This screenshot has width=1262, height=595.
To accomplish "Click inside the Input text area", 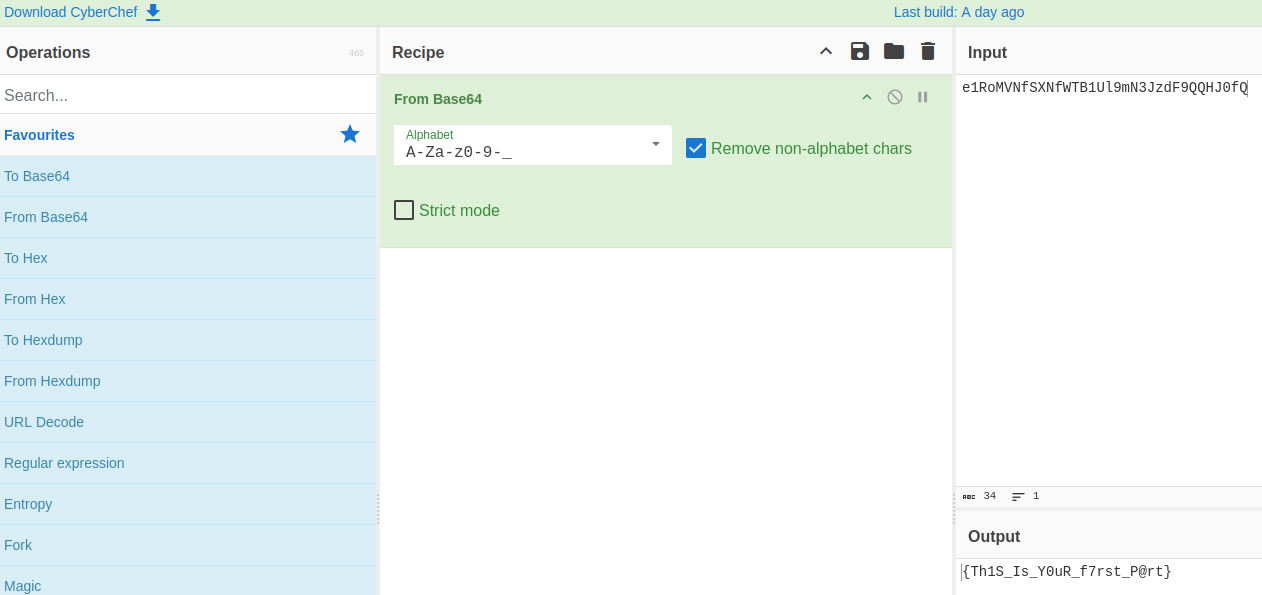I will tap(1109, 280).
